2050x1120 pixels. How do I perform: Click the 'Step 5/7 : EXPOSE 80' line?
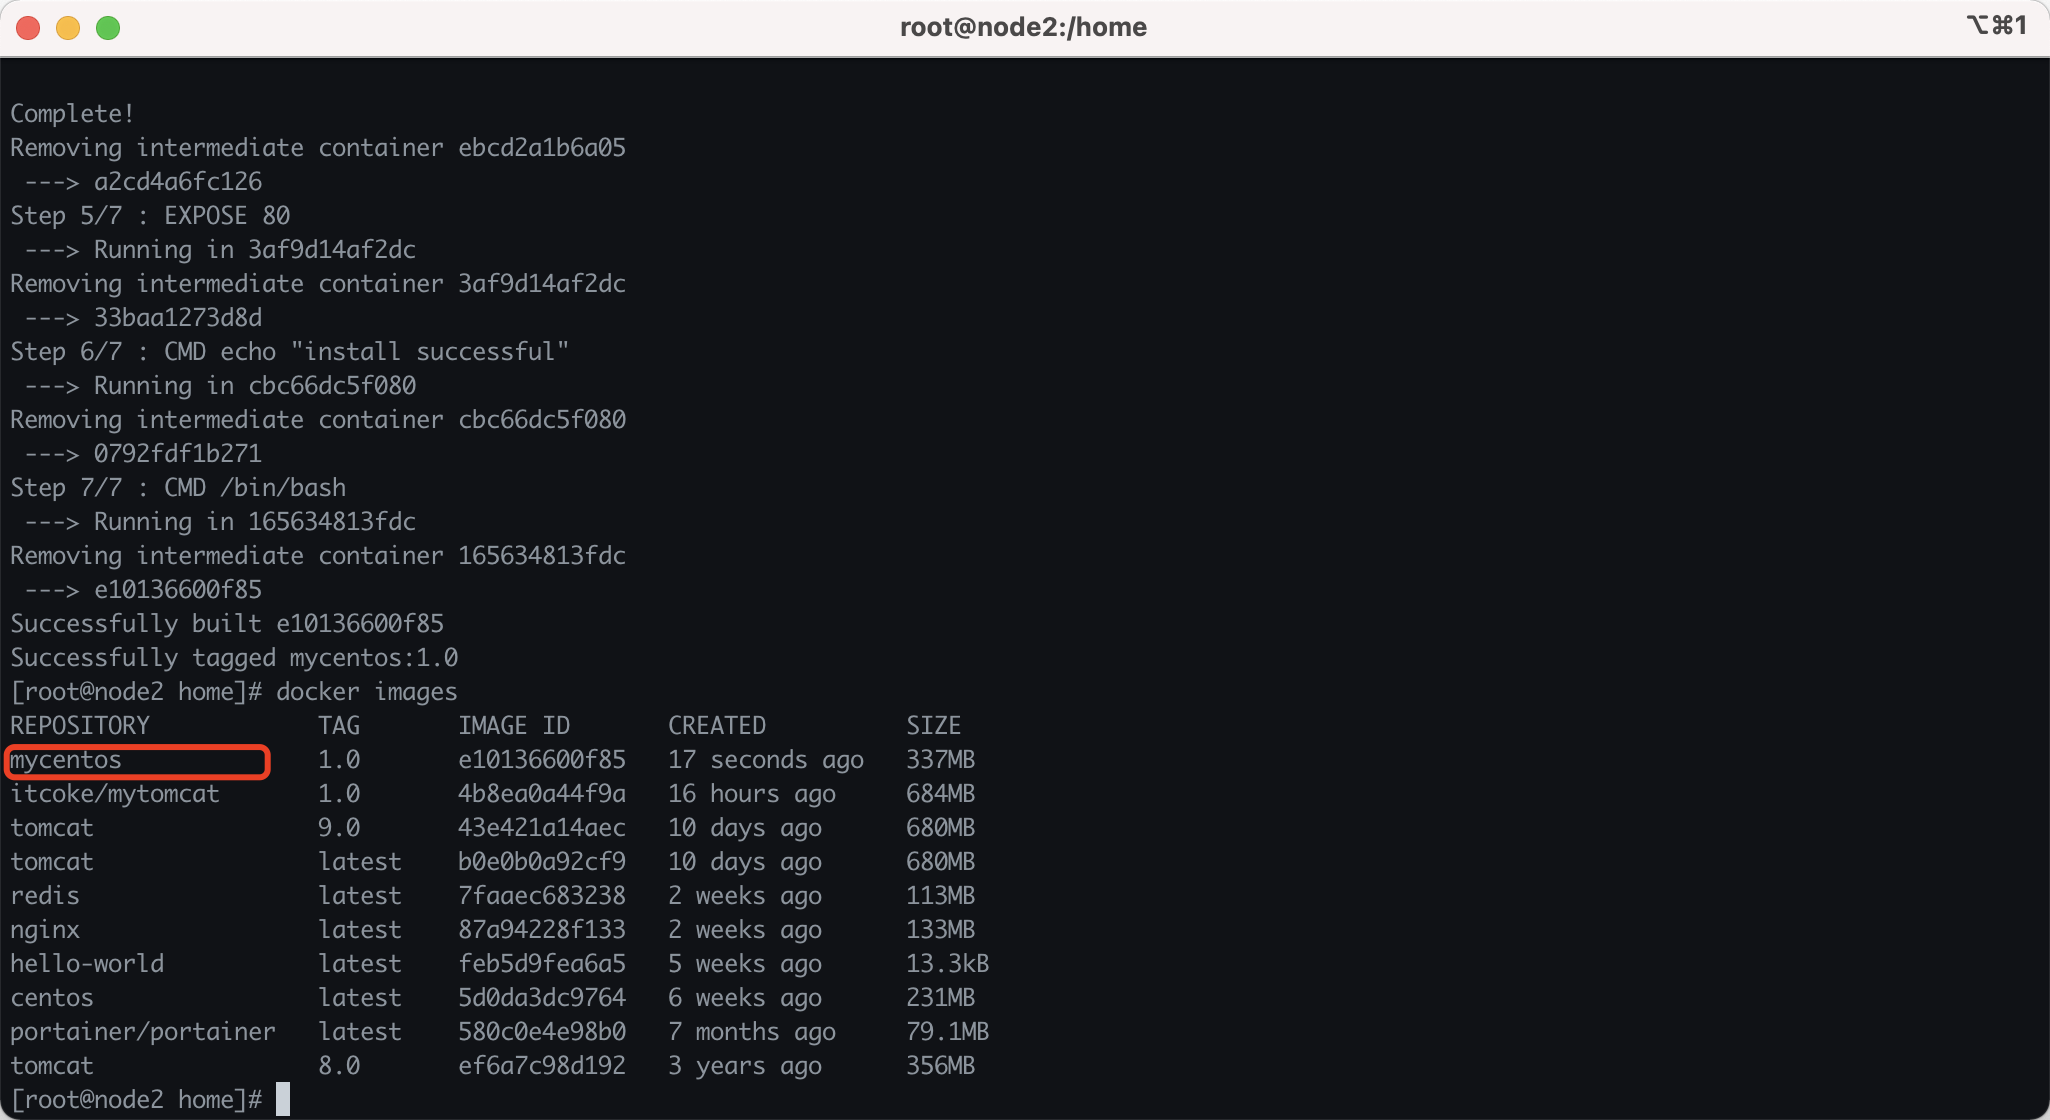(150, 216)
